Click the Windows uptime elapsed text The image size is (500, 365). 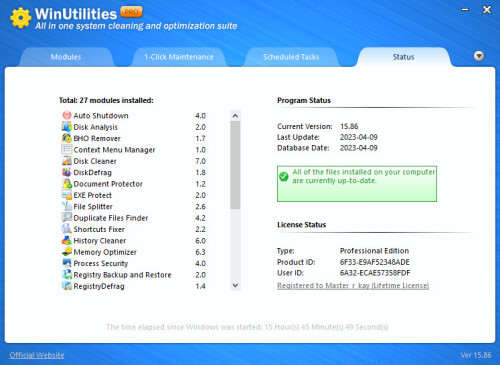pos(247,327)
